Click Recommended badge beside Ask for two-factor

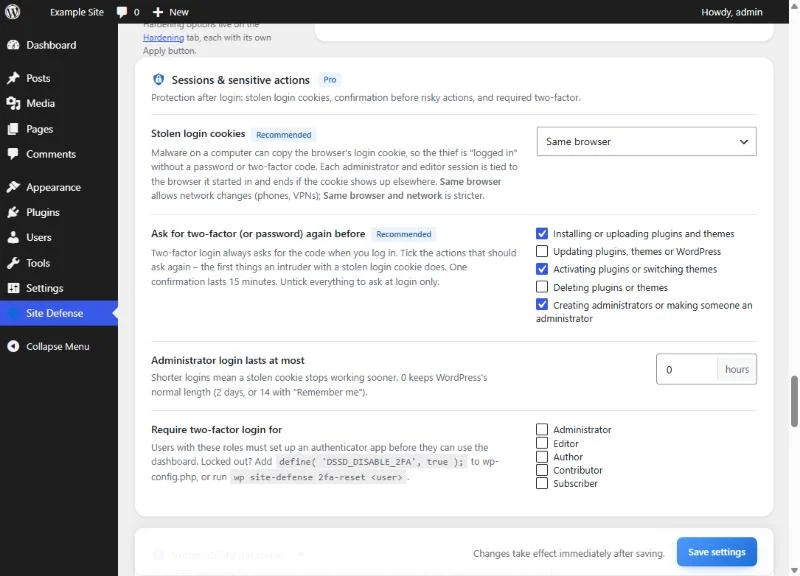coord(404,234)
